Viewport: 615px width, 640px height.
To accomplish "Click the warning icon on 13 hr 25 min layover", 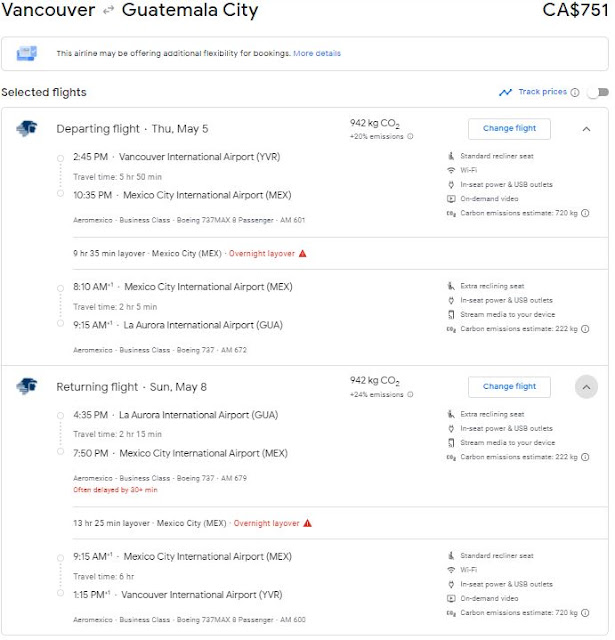I will (307, 523).
